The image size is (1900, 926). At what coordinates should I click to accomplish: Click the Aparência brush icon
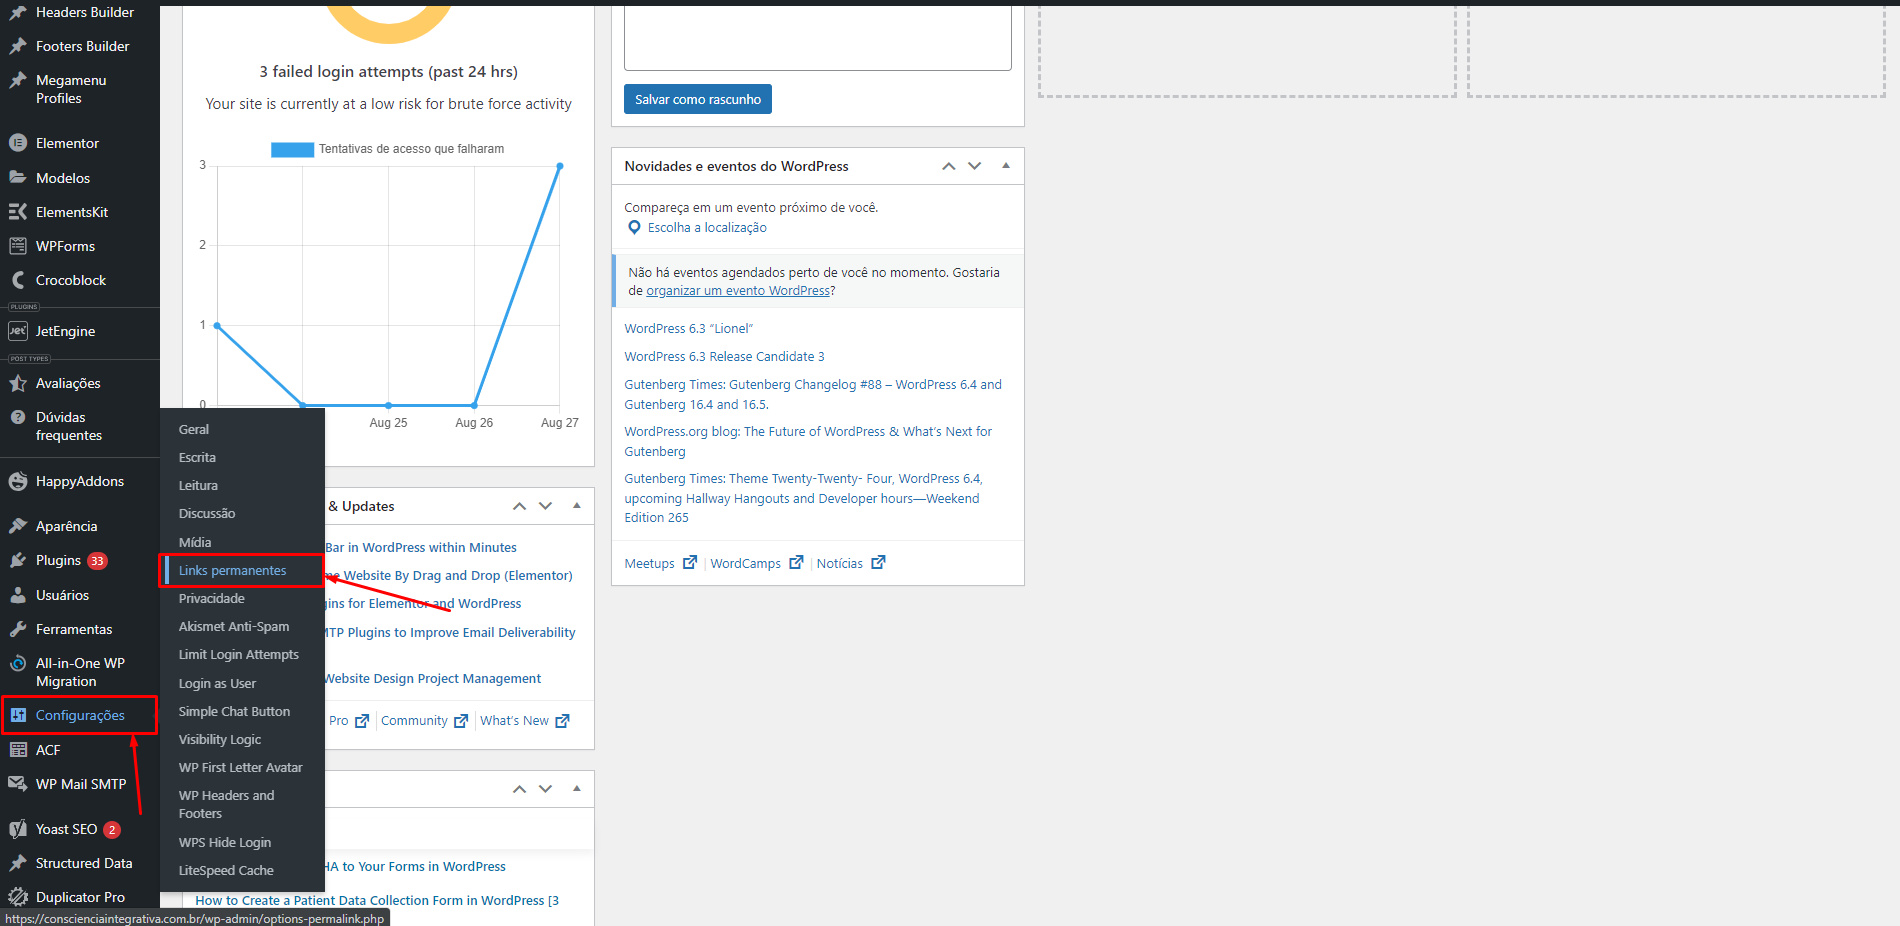[18, 526]
